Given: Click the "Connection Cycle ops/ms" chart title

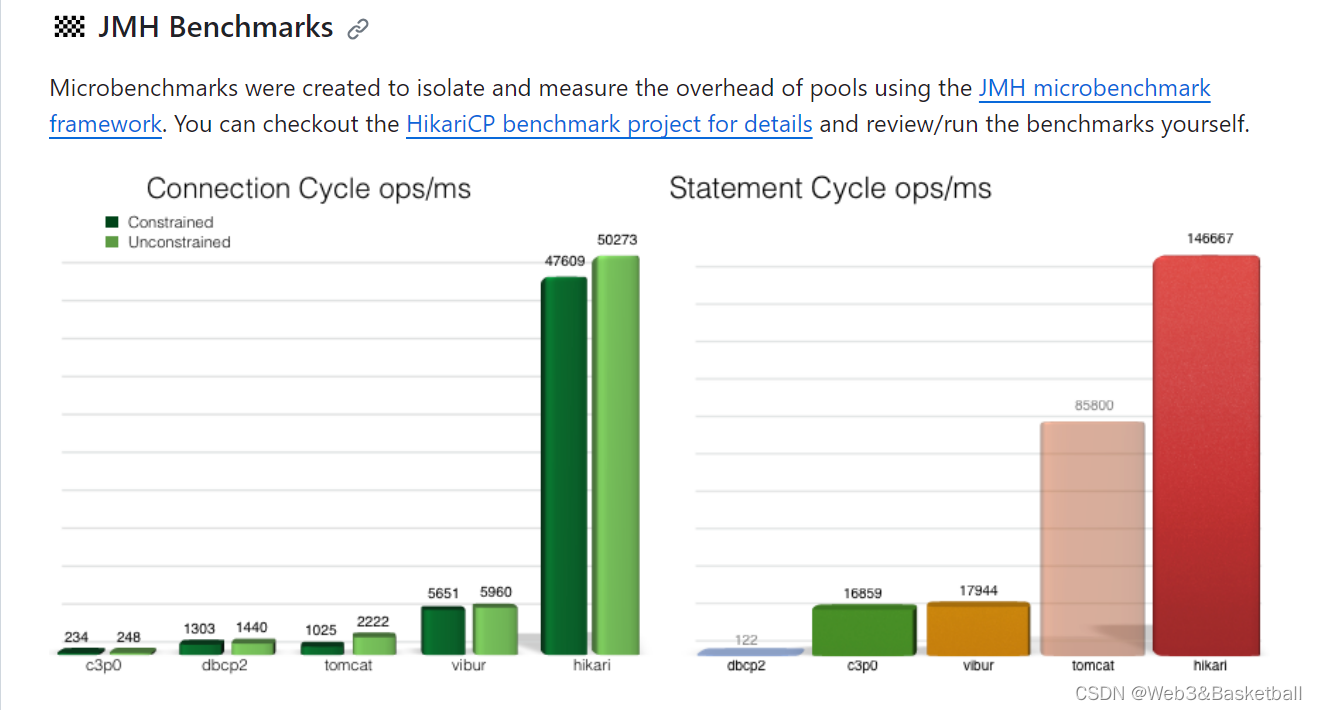Looking at the screenshot, I should point(309,188).
